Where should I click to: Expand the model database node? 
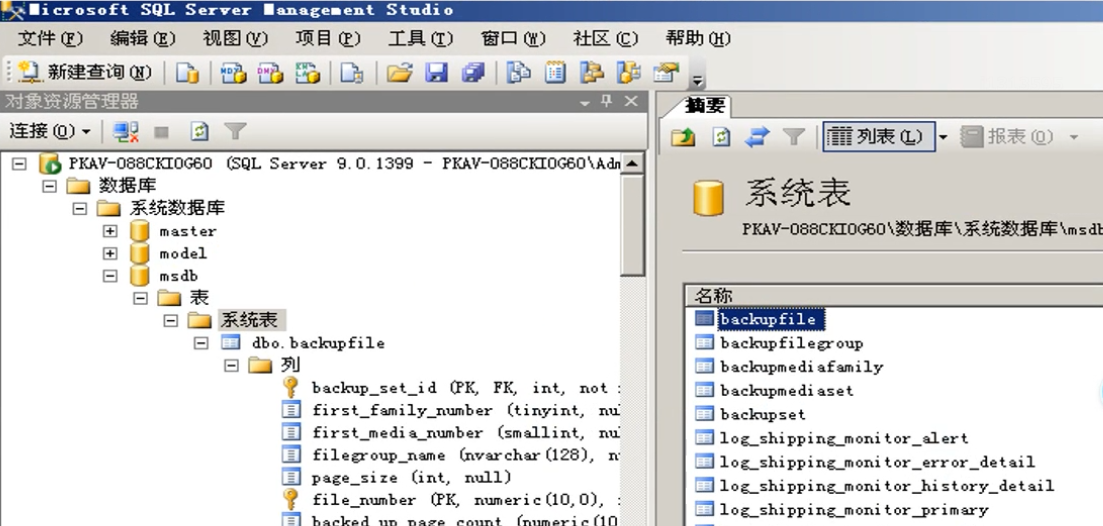pyautogui.click(x=110, y=253)
